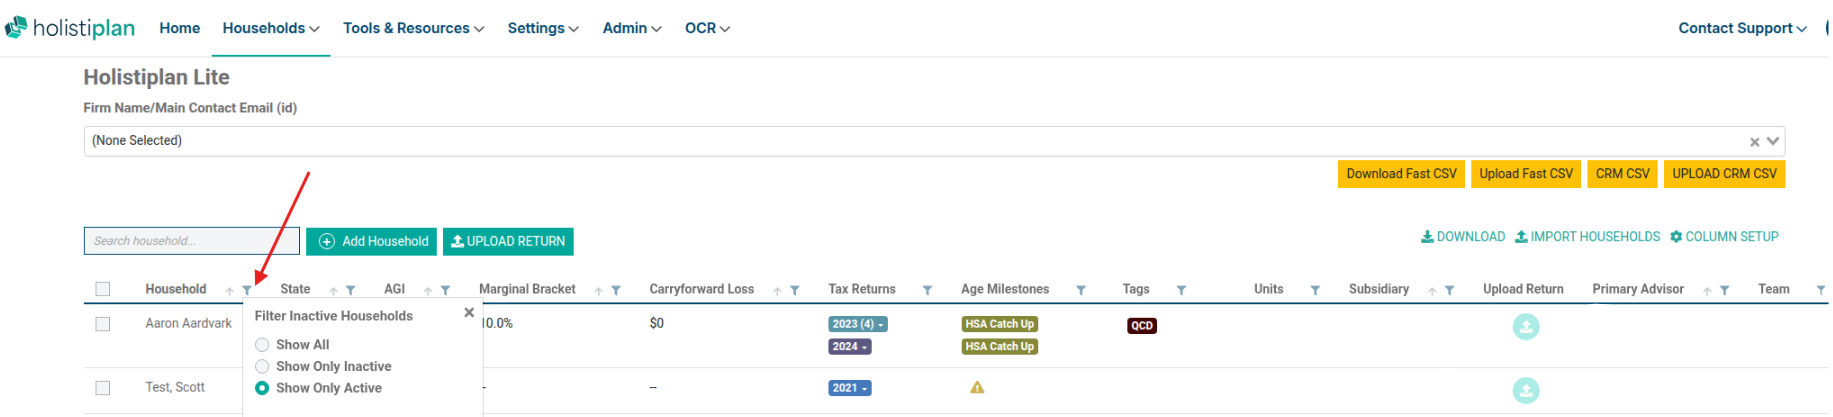Open the Tools & Resources menu
The image size is (1833, 417).
pyautogui.click(x=413, y=28)
